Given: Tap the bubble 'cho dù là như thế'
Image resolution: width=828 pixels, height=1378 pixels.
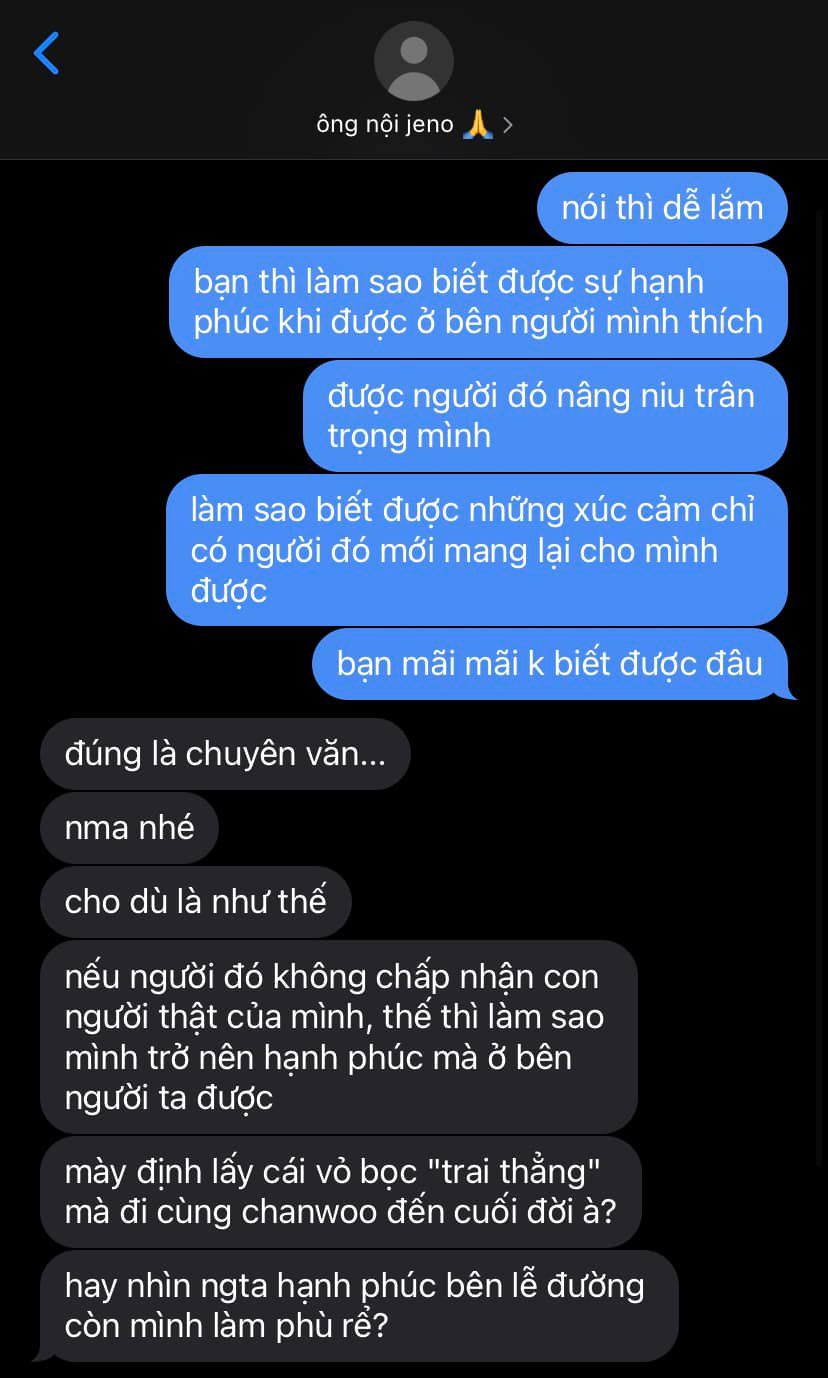Looking at the screenshot, I should (x=195, y=902).
